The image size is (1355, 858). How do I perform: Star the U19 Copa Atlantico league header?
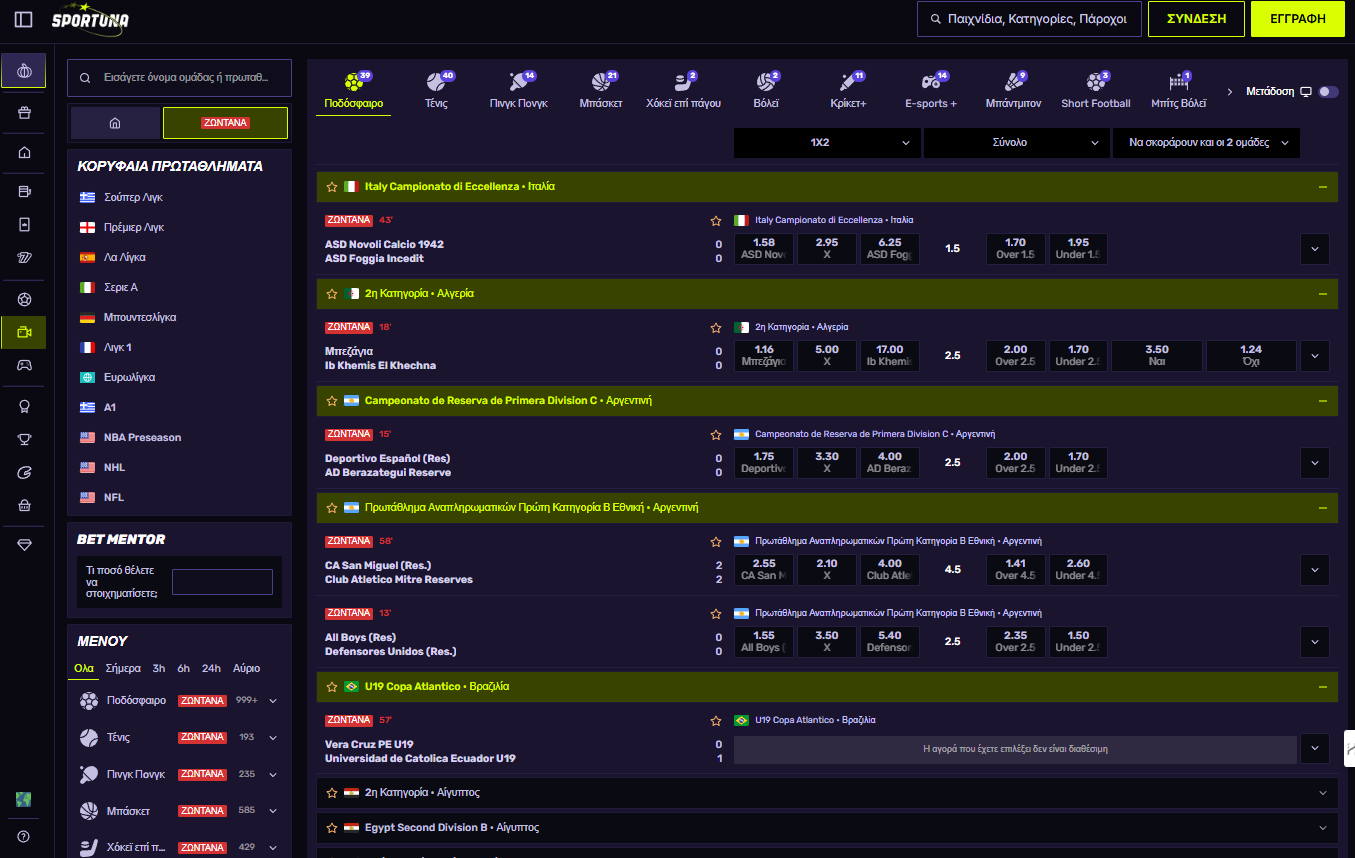[332, 687]
